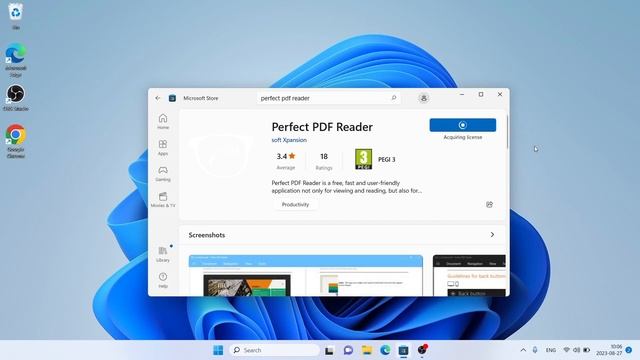Open the volume tray icon
This screenshot has height=360, width=640.
pos(576,350)
